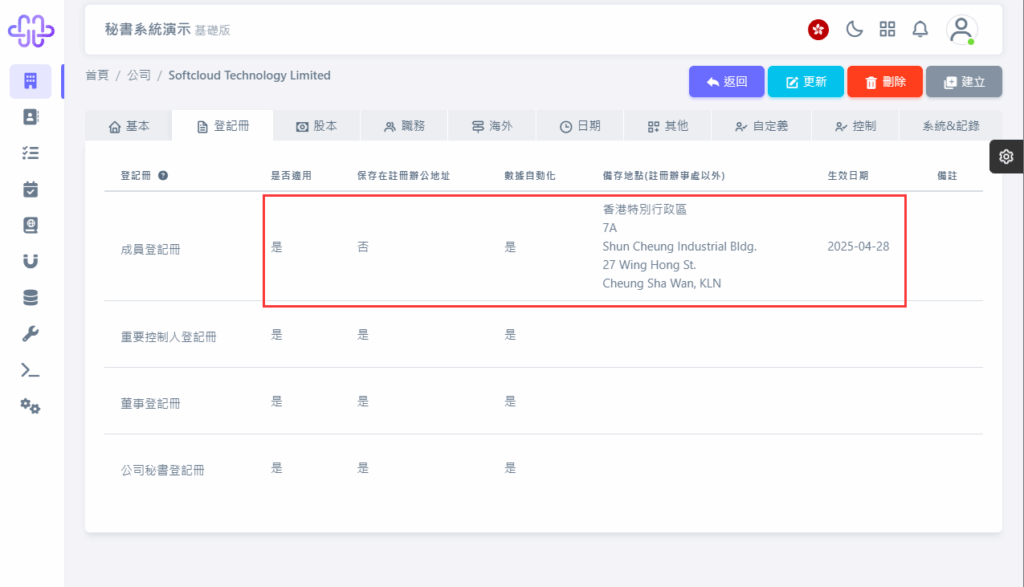Screen dimensions: 1024x587
Task: Click the help icon beside 登記冊 header
Action: click(x=163, y=175)
